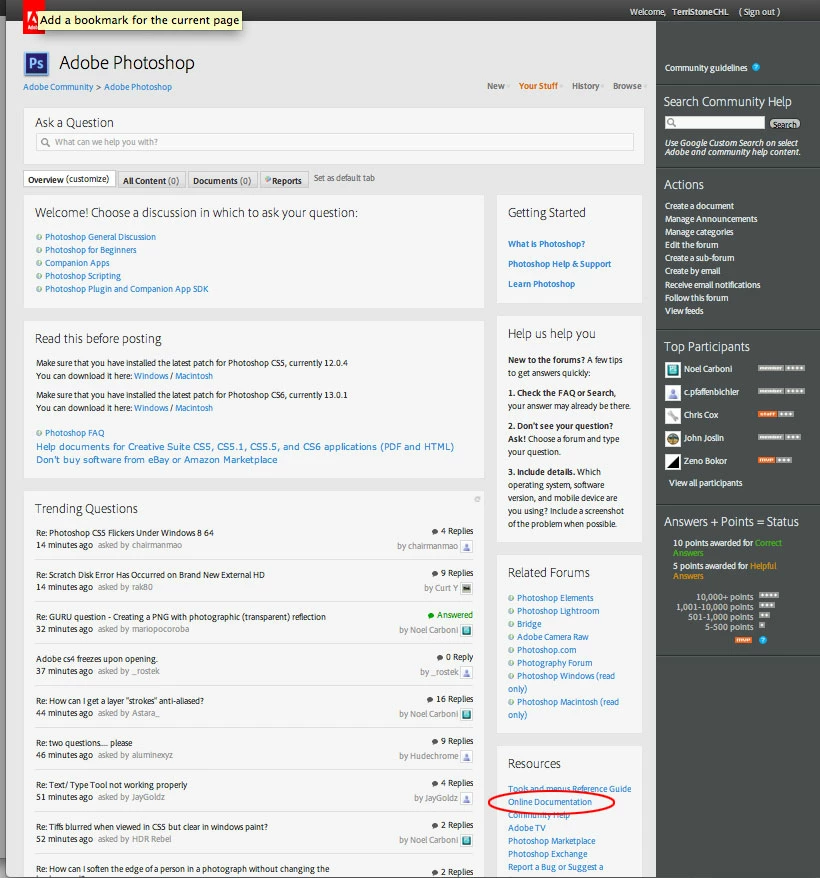The image size is (820, 878).
Task: Click Don't buy software from eBay link
Action: coord(157,460)
